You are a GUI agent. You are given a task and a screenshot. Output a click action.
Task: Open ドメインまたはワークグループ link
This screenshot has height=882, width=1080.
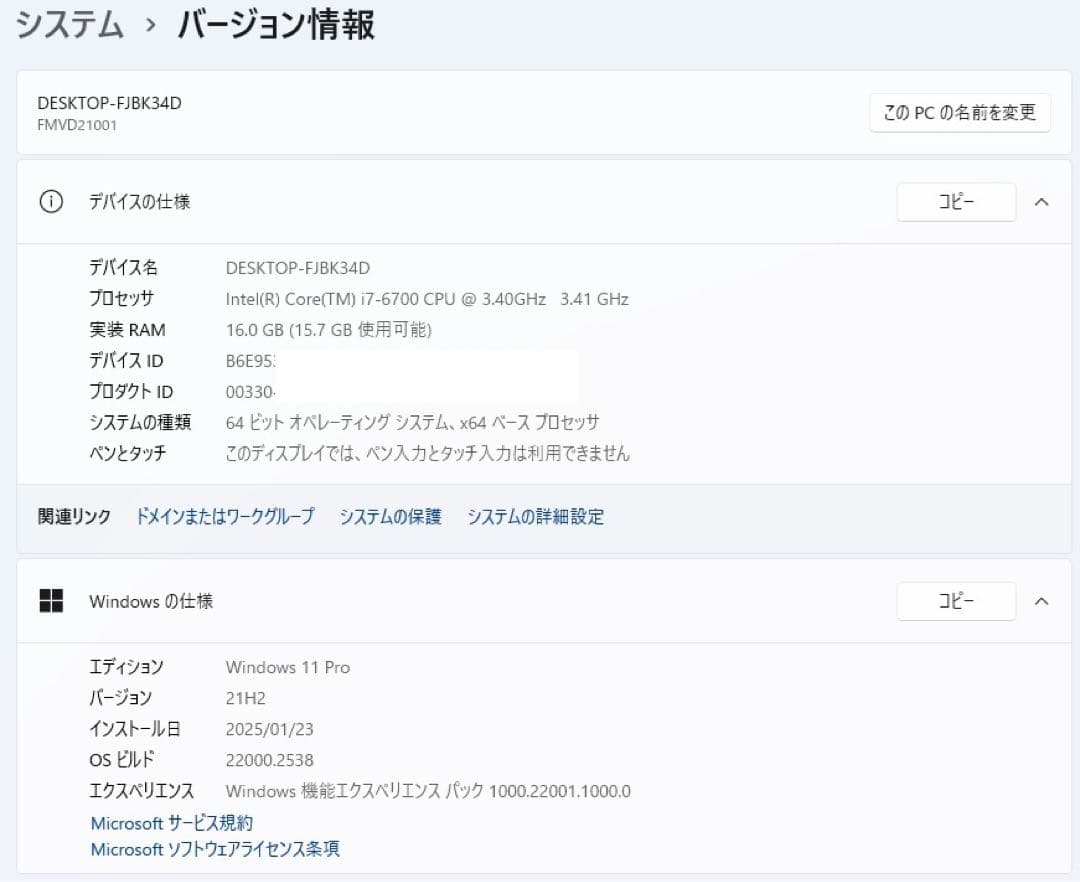point(225,516)
